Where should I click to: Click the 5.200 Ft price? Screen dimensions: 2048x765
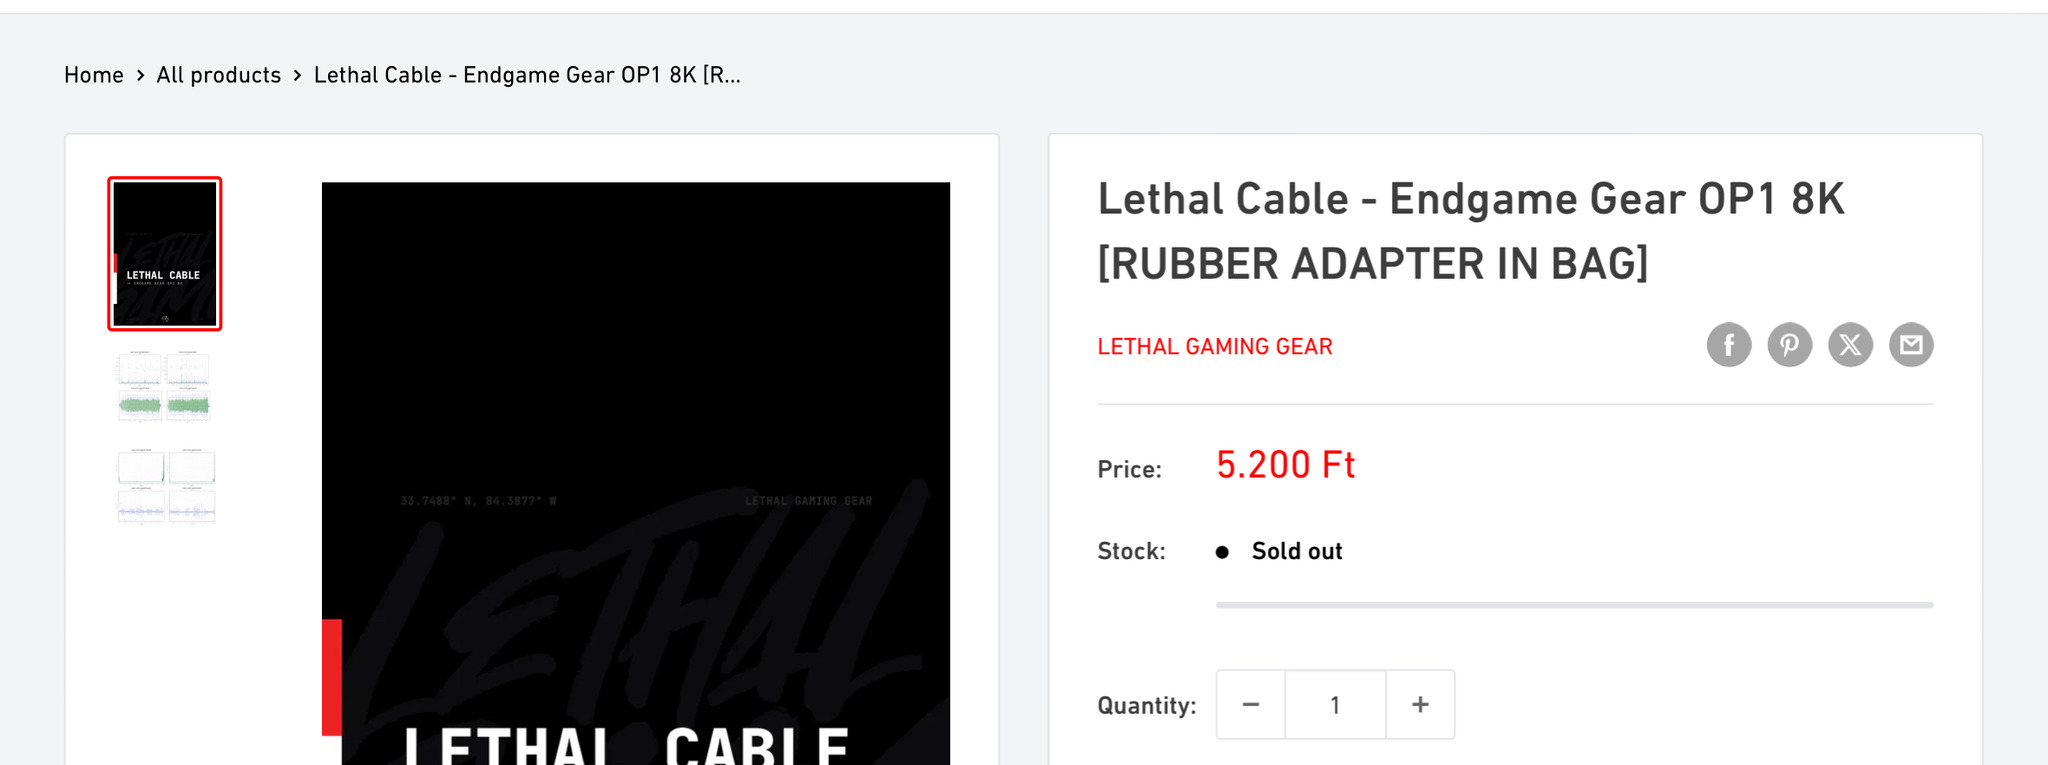click(x=1285, y=465)
